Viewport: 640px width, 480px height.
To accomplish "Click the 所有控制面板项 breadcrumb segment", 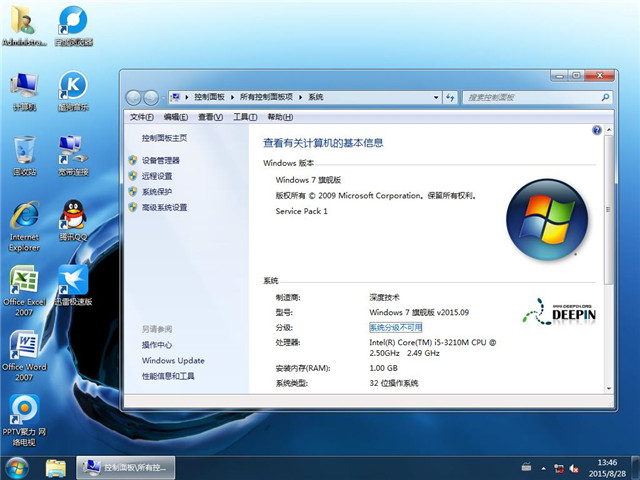I will tap(266, 97).
